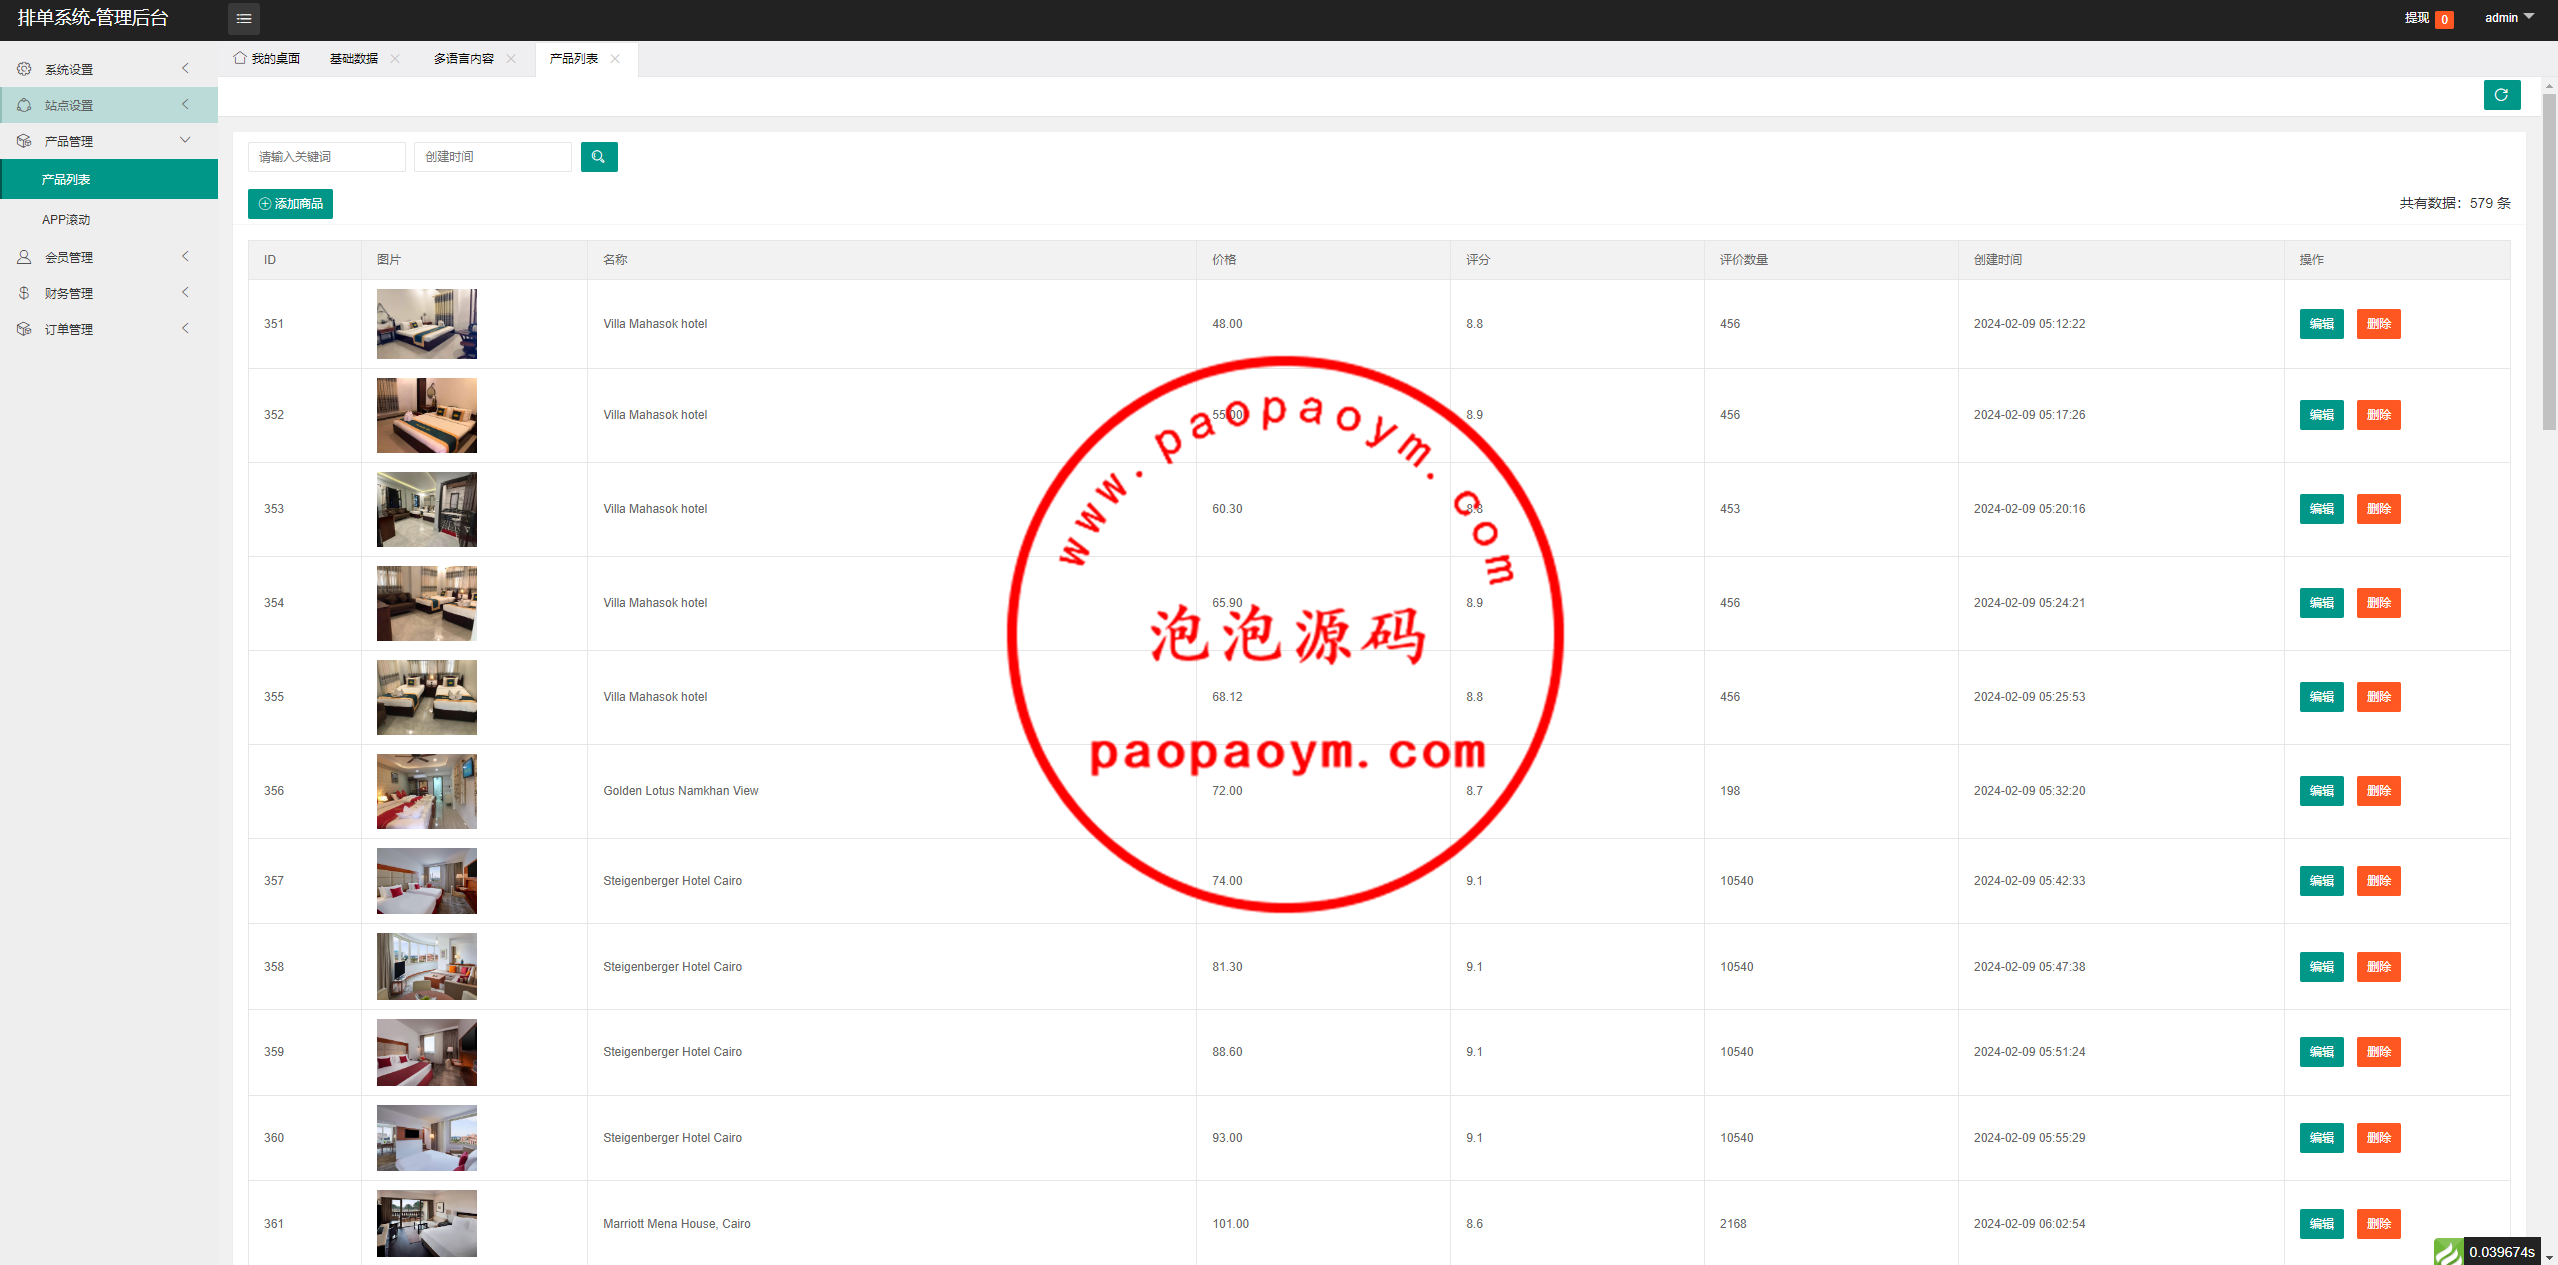Click the 排单系统-管理后台 title
Image resolution: width=2558 pixels, height=1265 pixels.
coord(93,18)
